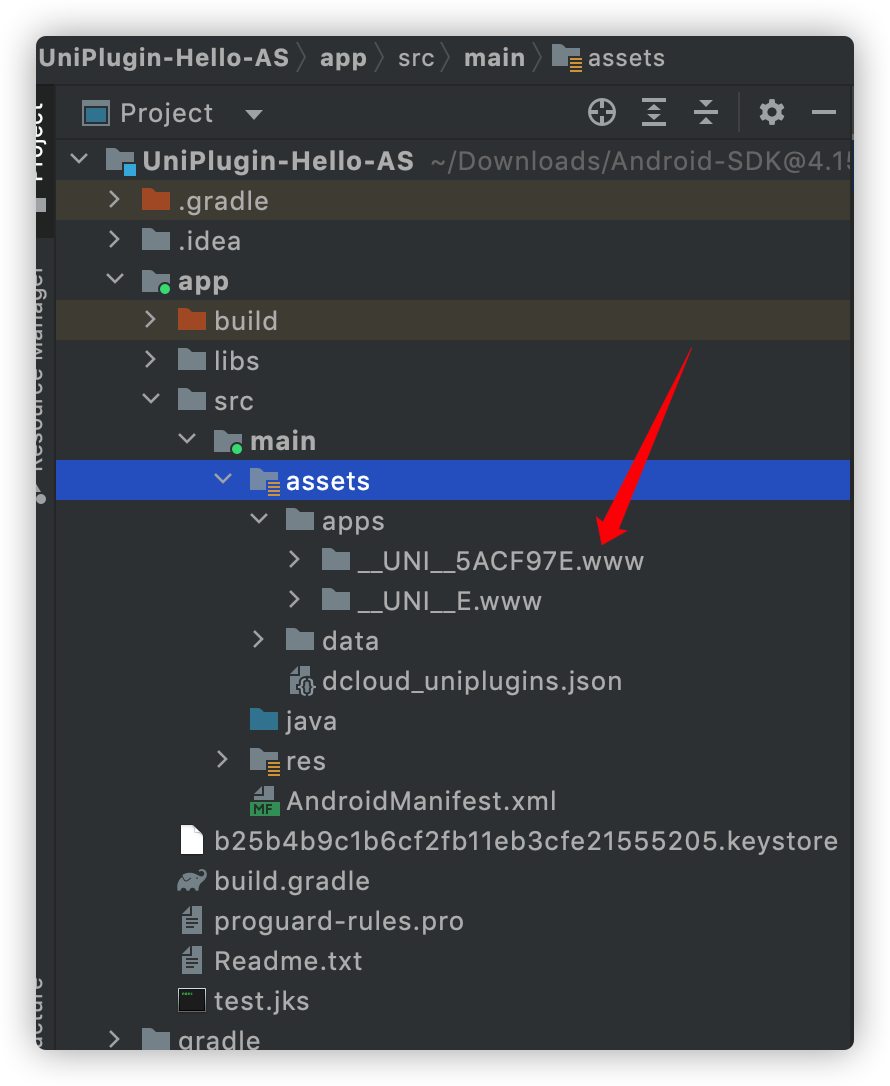Click the main breadcrumb segment

click(x=495, y=57)
